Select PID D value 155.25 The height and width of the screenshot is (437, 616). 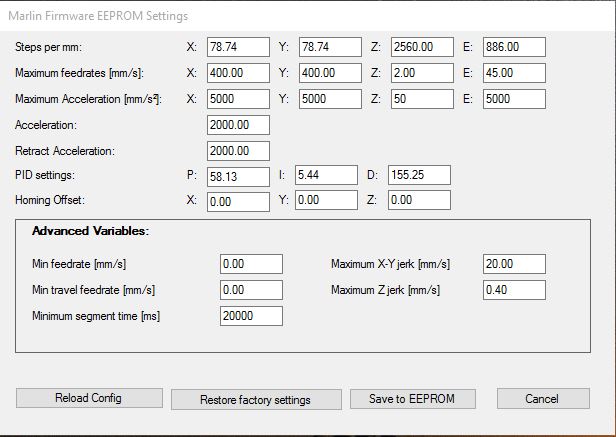click(x=419, y=175)
